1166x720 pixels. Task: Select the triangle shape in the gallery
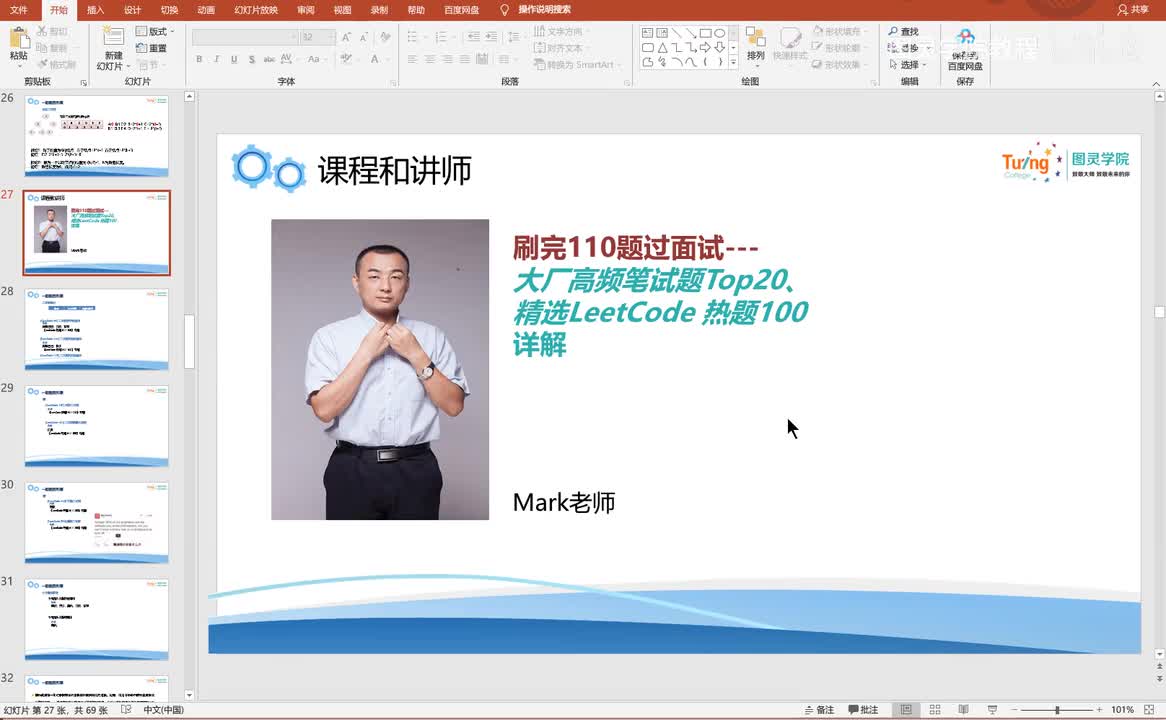(662, 48)
